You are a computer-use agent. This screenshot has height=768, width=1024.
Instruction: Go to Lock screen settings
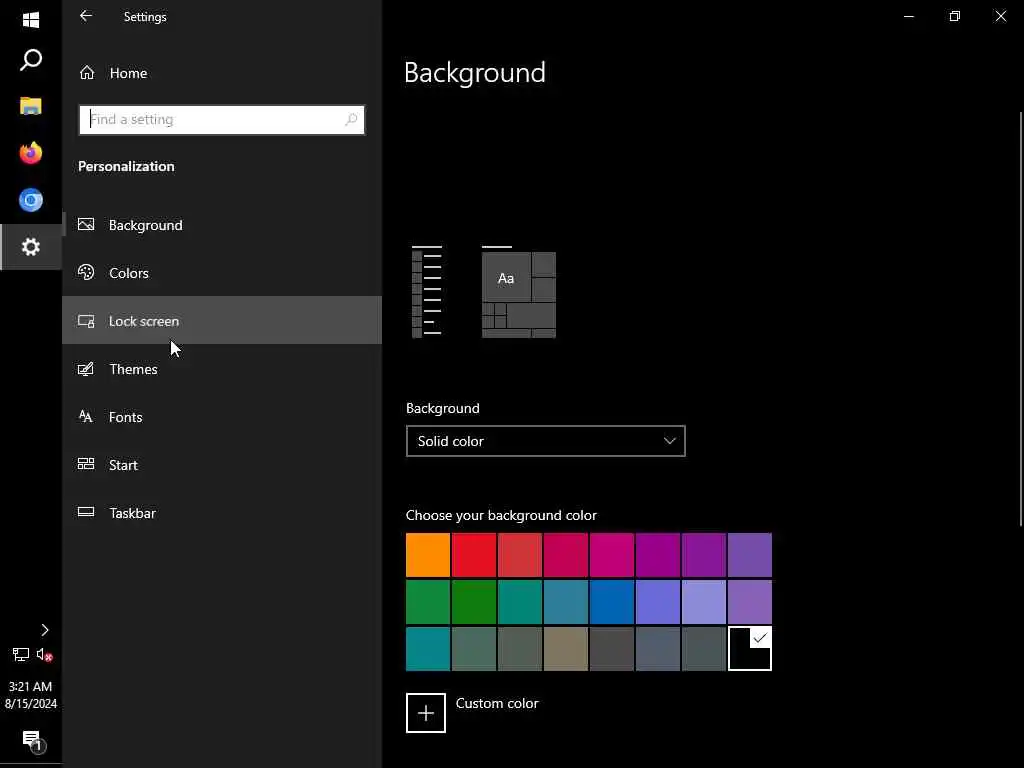coord(144,321)
